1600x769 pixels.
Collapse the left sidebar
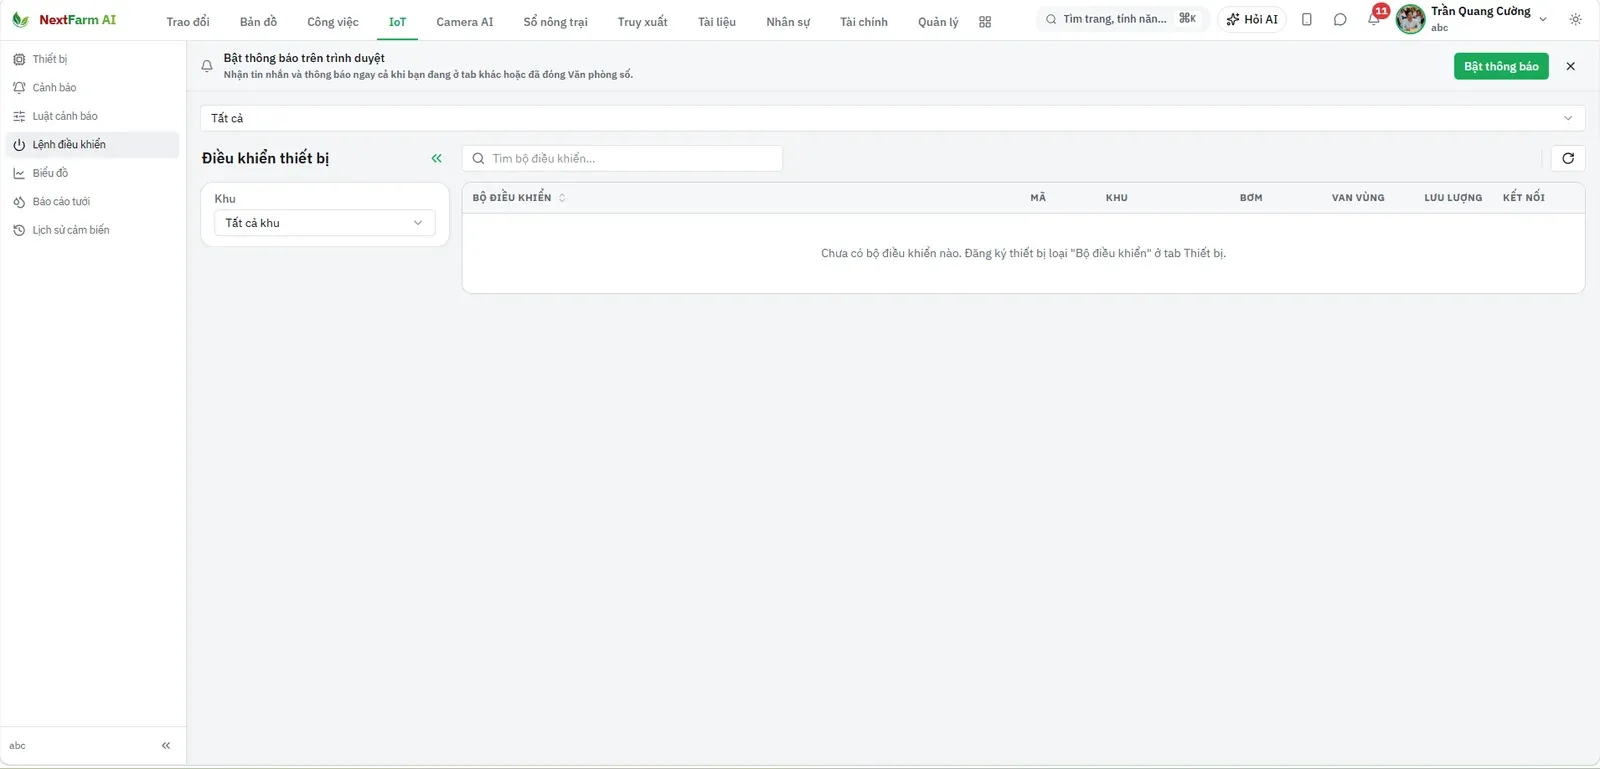(166, 745)
